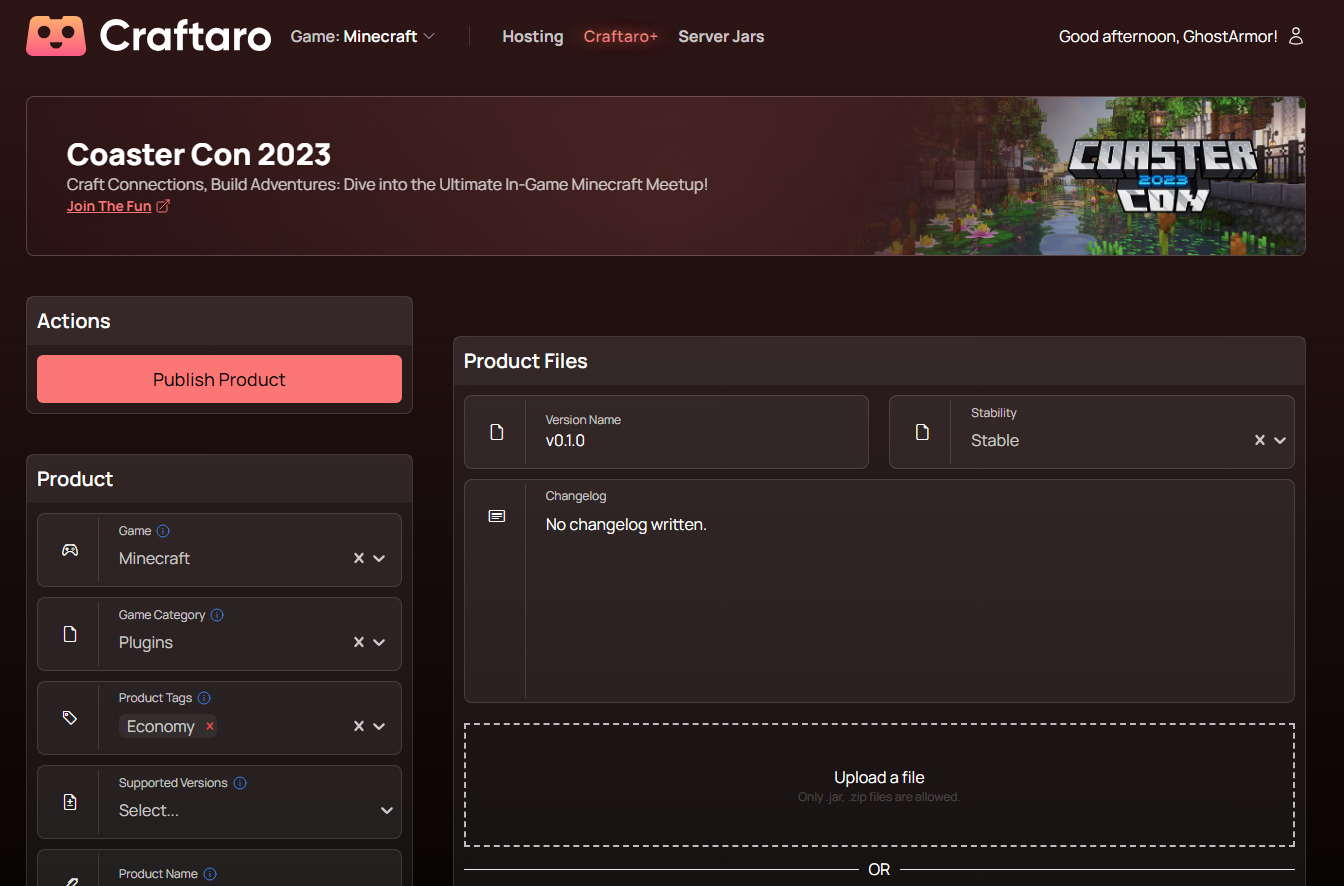
Task: Click the Coaster Con 2023 heading
Action: [x=199, y=154]
